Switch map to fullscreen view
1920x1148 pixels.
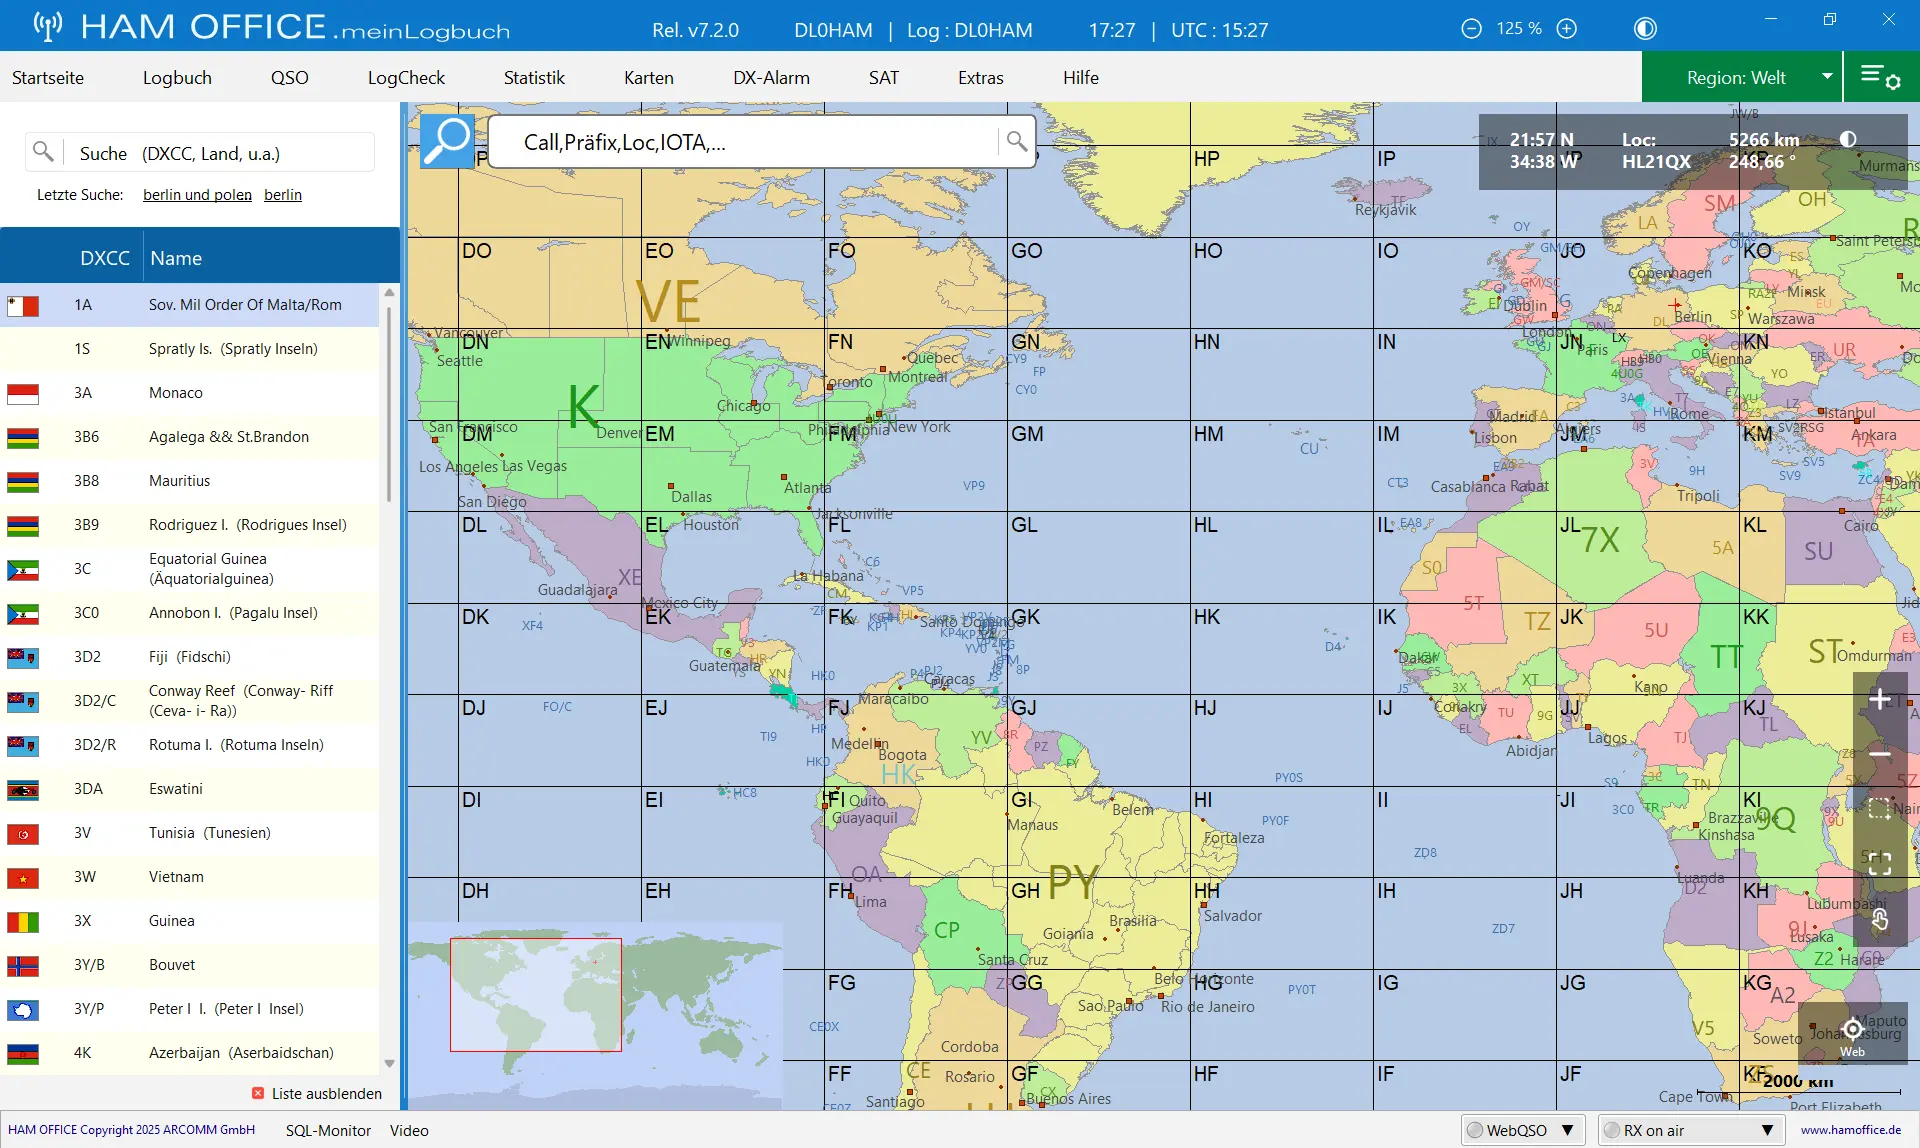pos(1880,864)
